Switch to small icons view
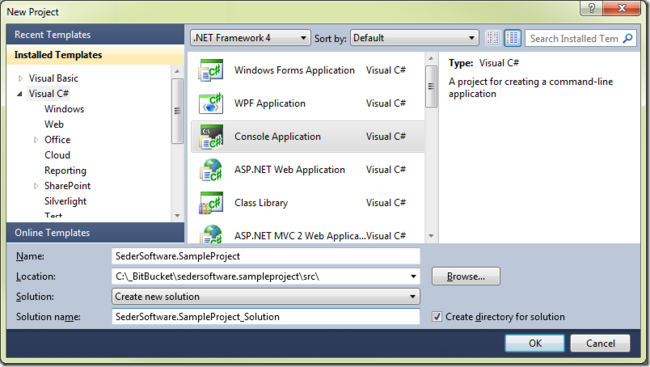The height and width of the screenshot is (367, 650). click(492, 38)
